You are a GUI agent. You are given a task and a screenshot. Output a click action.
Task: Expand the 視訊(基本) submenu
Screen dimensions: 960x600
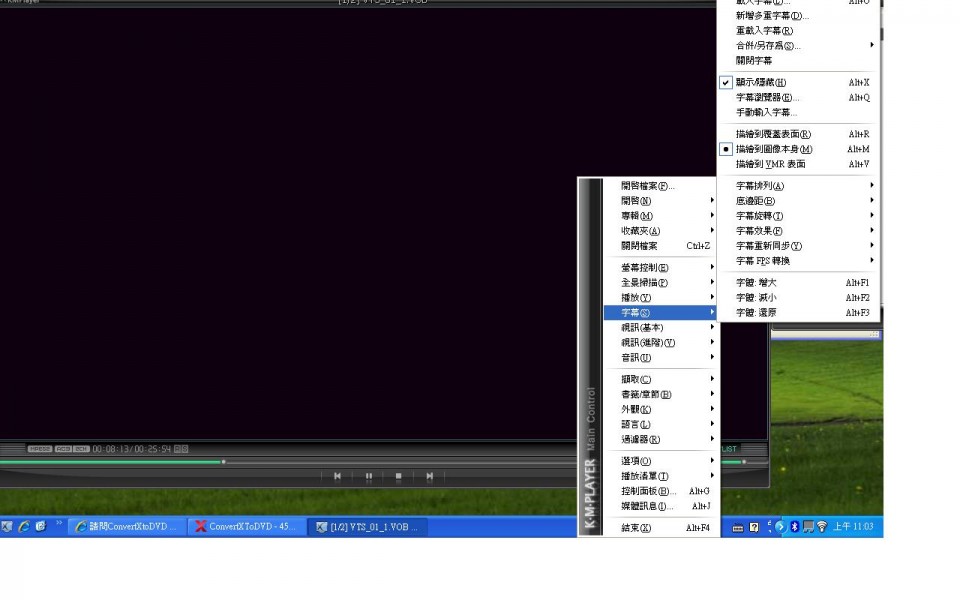click(642, 328)
